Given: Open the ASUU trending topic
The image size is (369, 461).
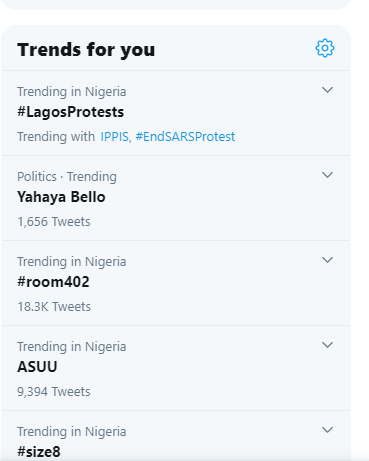Looking at the screenshot, I should [x=37, y=367].
